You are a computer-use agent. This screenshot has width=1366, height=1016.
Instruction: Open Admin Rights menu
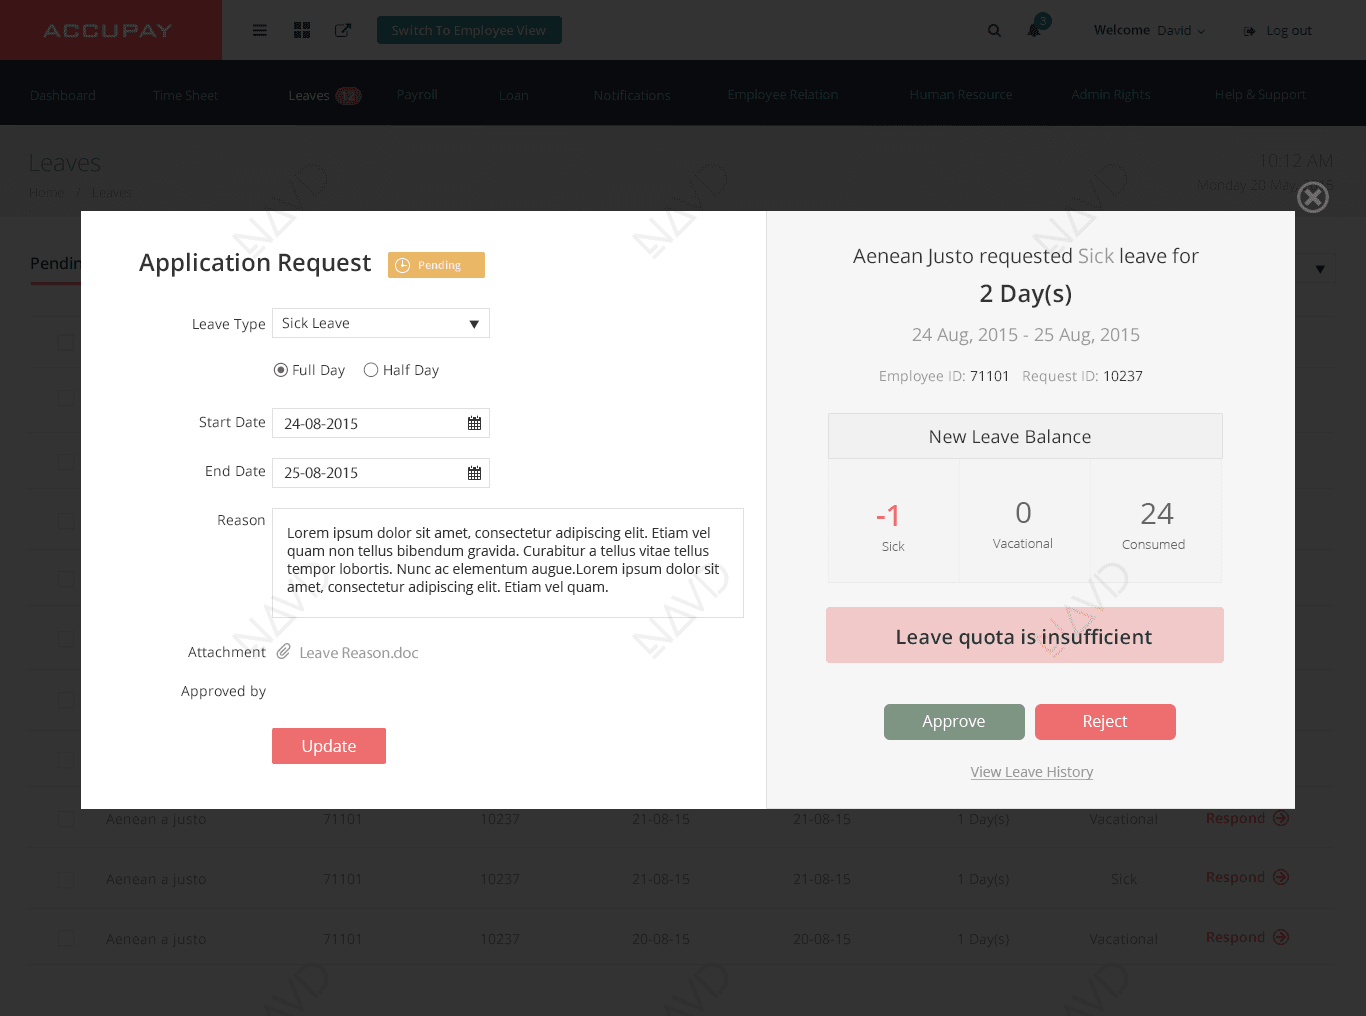(x=1111, y=94)
